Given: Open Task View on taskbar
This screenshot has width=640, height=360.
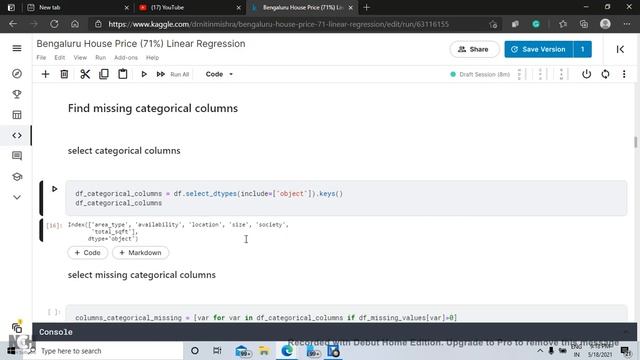Looking at the screenshot, I should 217,351.
